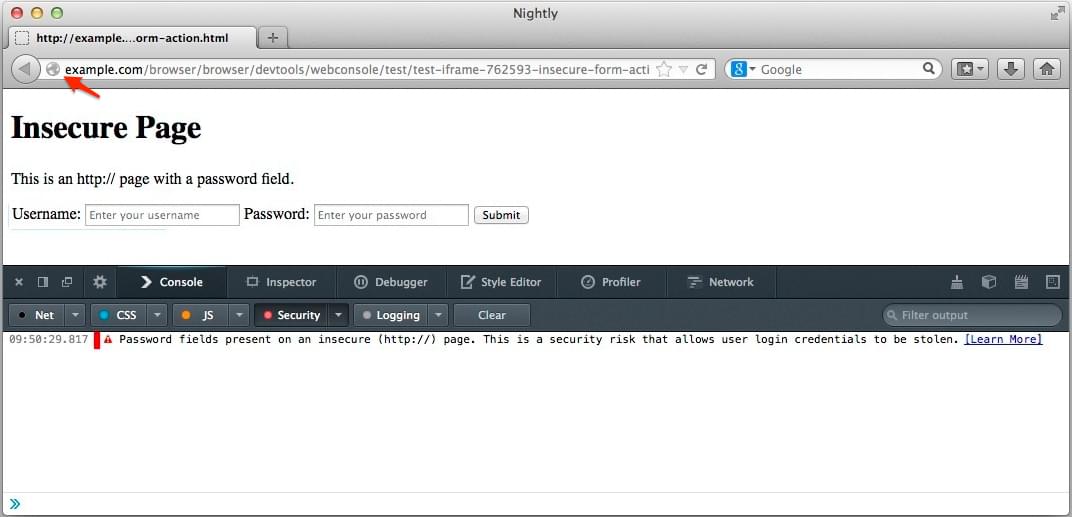Image resolution: width=1072 pixels, height=517 pixels.
Task: Toggle the Net filter button
Action: click(x=36, y=315)
